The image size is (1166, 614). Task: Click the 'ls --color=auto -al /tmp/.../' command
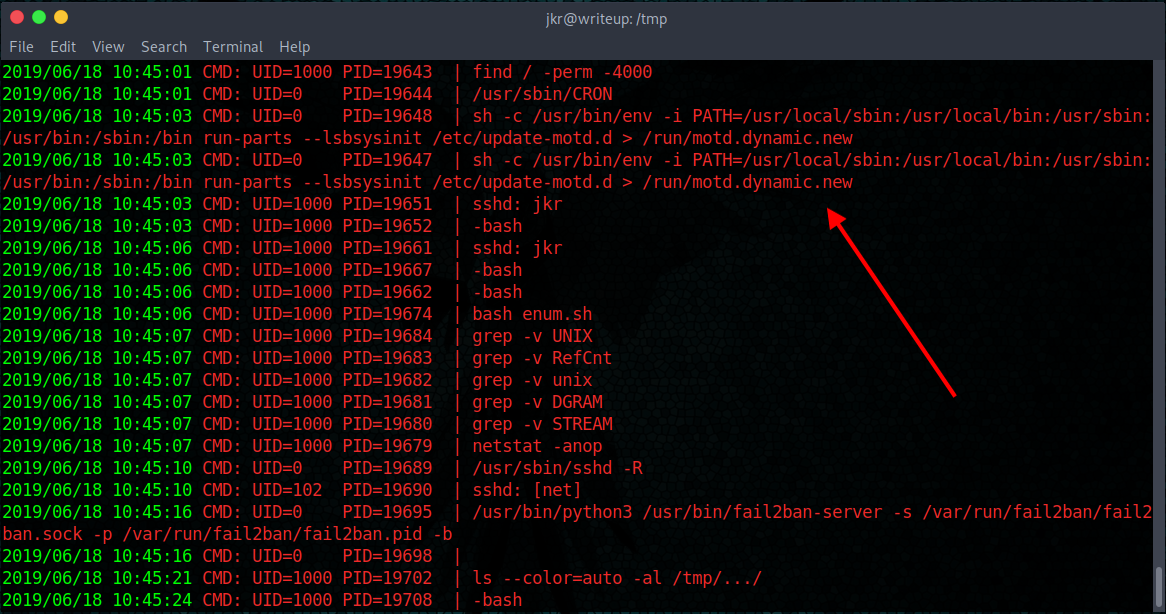click(x=617, y=578)
